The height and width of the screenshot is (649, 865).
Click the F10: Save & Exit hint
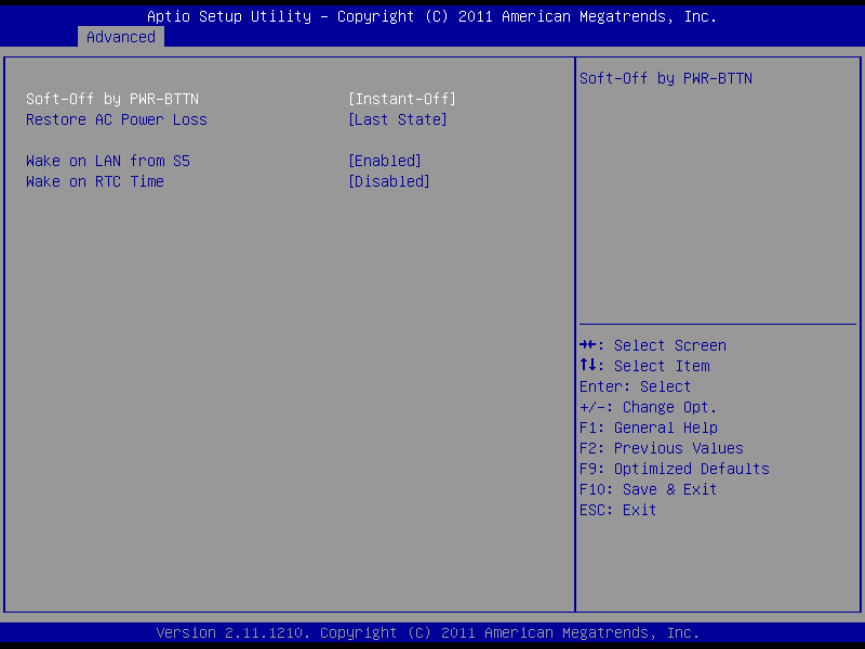[648, 490]
